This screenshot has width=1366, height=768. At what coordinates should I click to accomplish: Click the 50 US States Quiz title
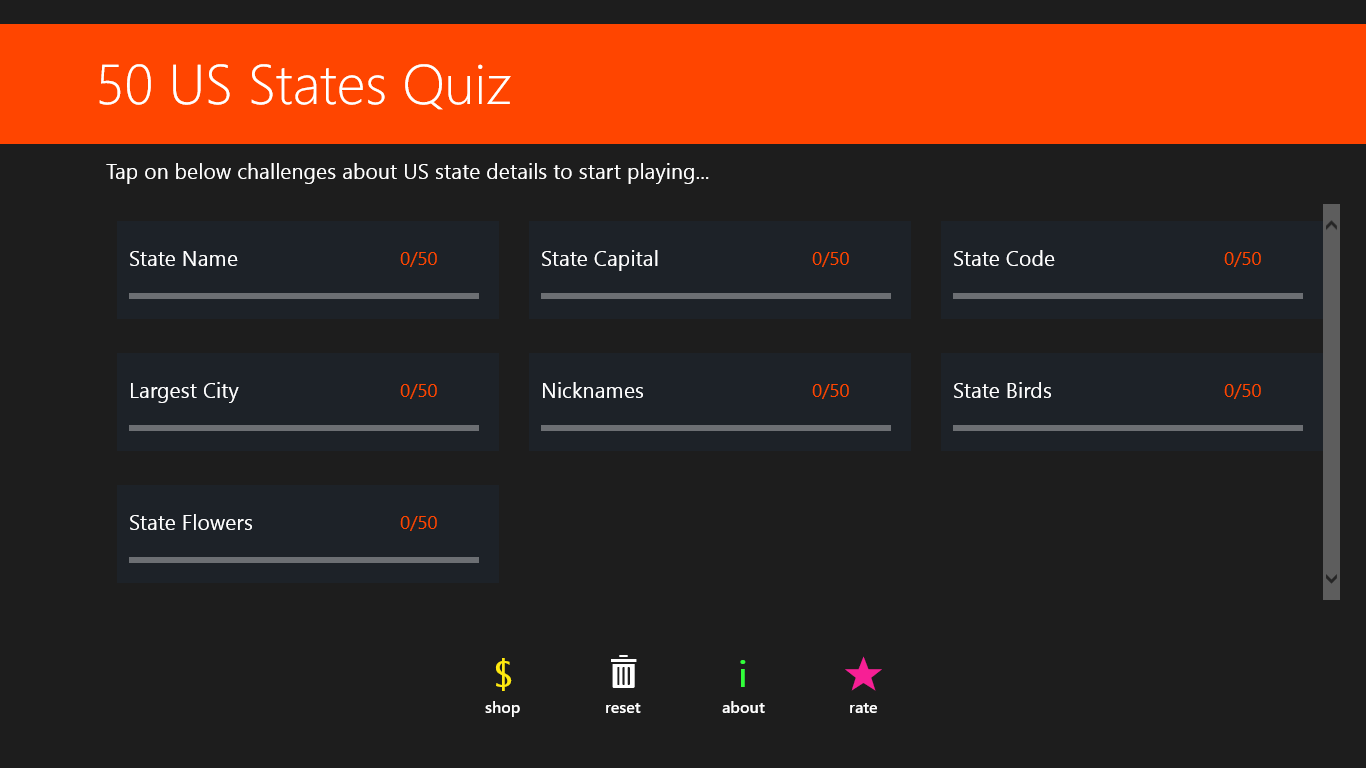tap(304, 85)
